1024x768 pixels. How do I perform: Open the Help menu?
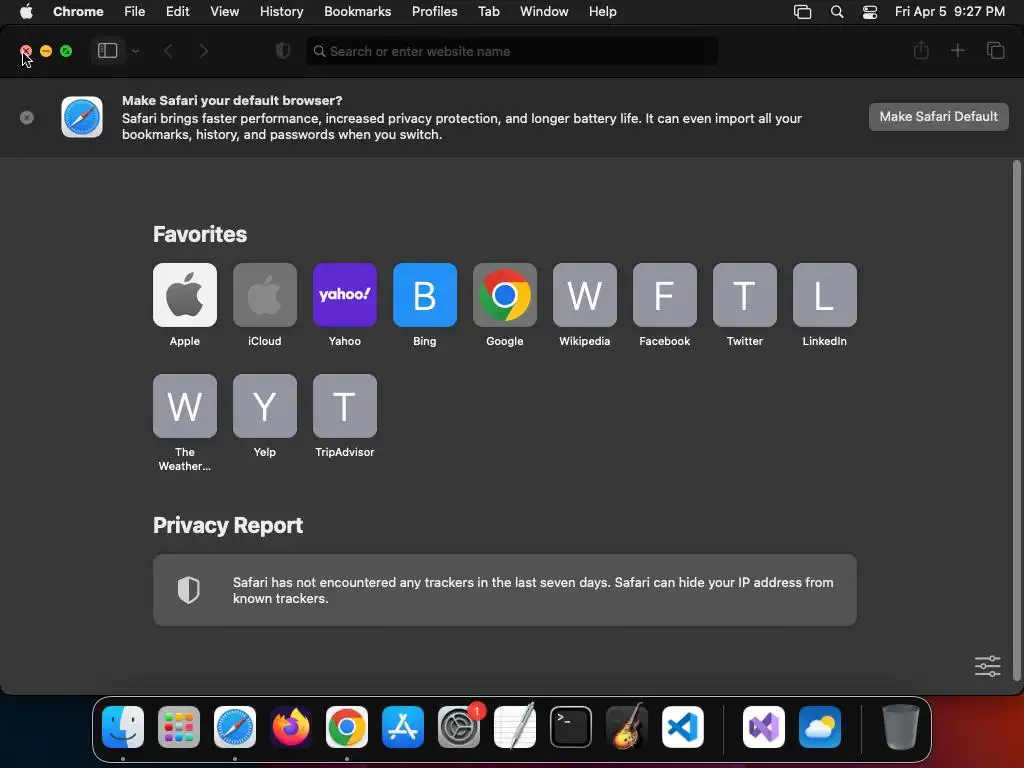[602, 11]
